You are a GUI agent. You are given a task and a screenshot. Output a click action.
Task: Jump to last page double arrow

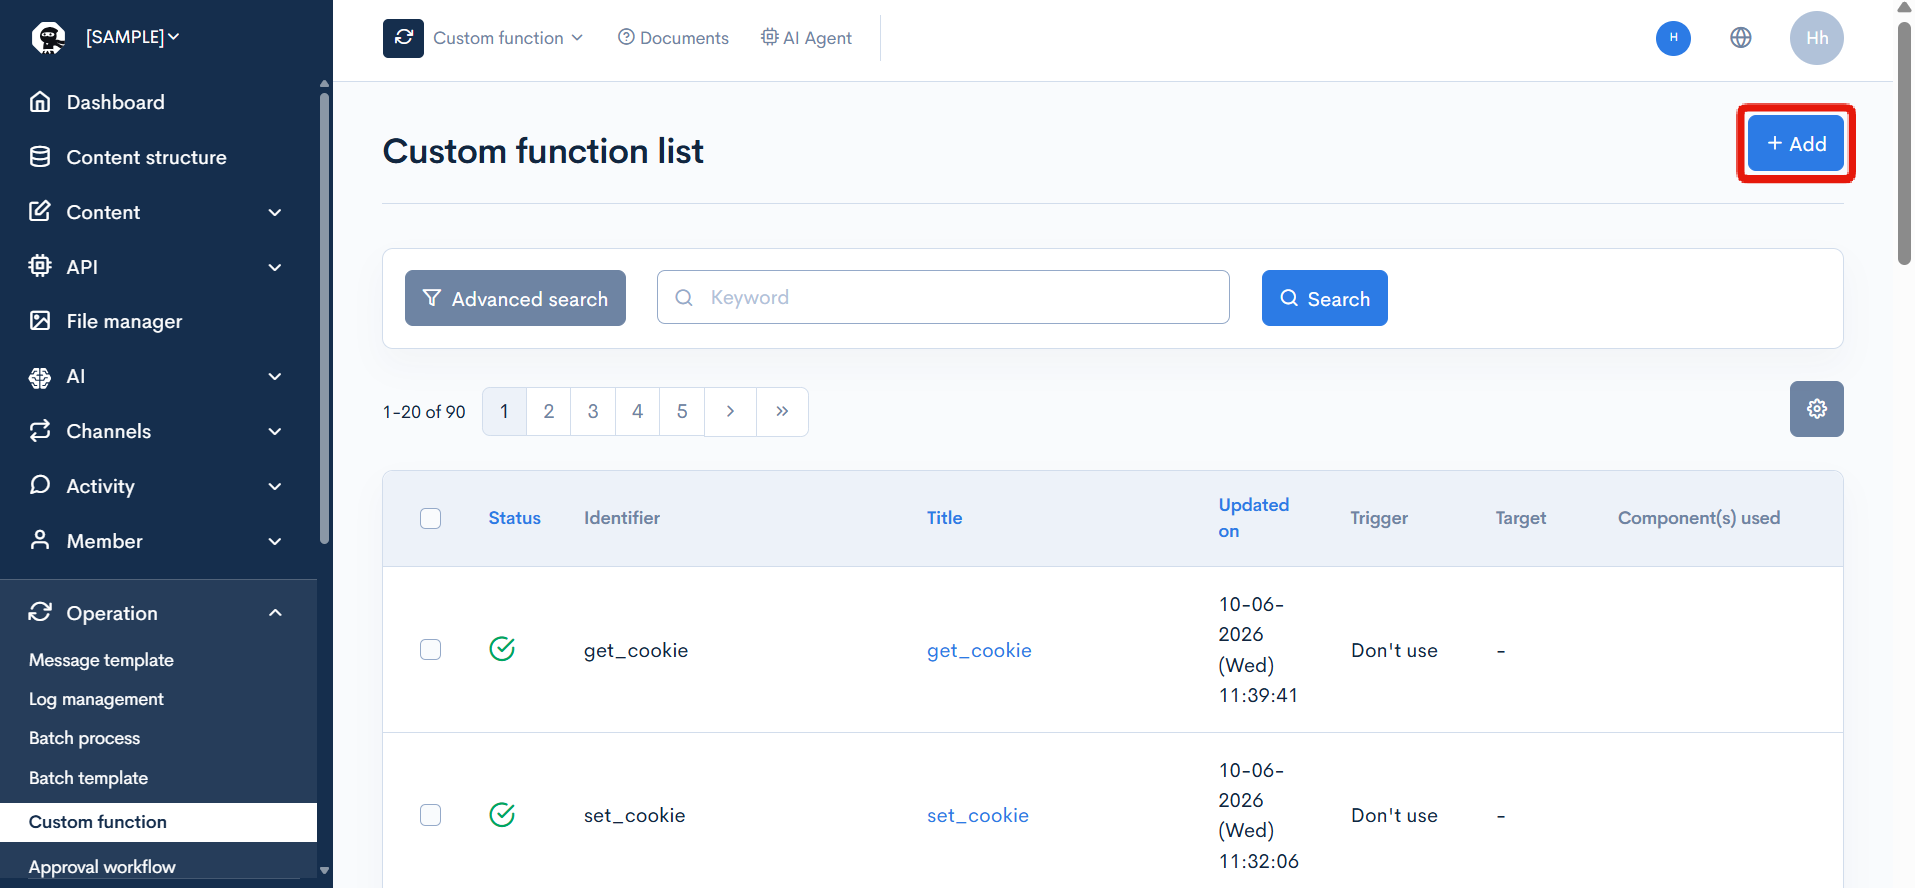click(782, 411)
